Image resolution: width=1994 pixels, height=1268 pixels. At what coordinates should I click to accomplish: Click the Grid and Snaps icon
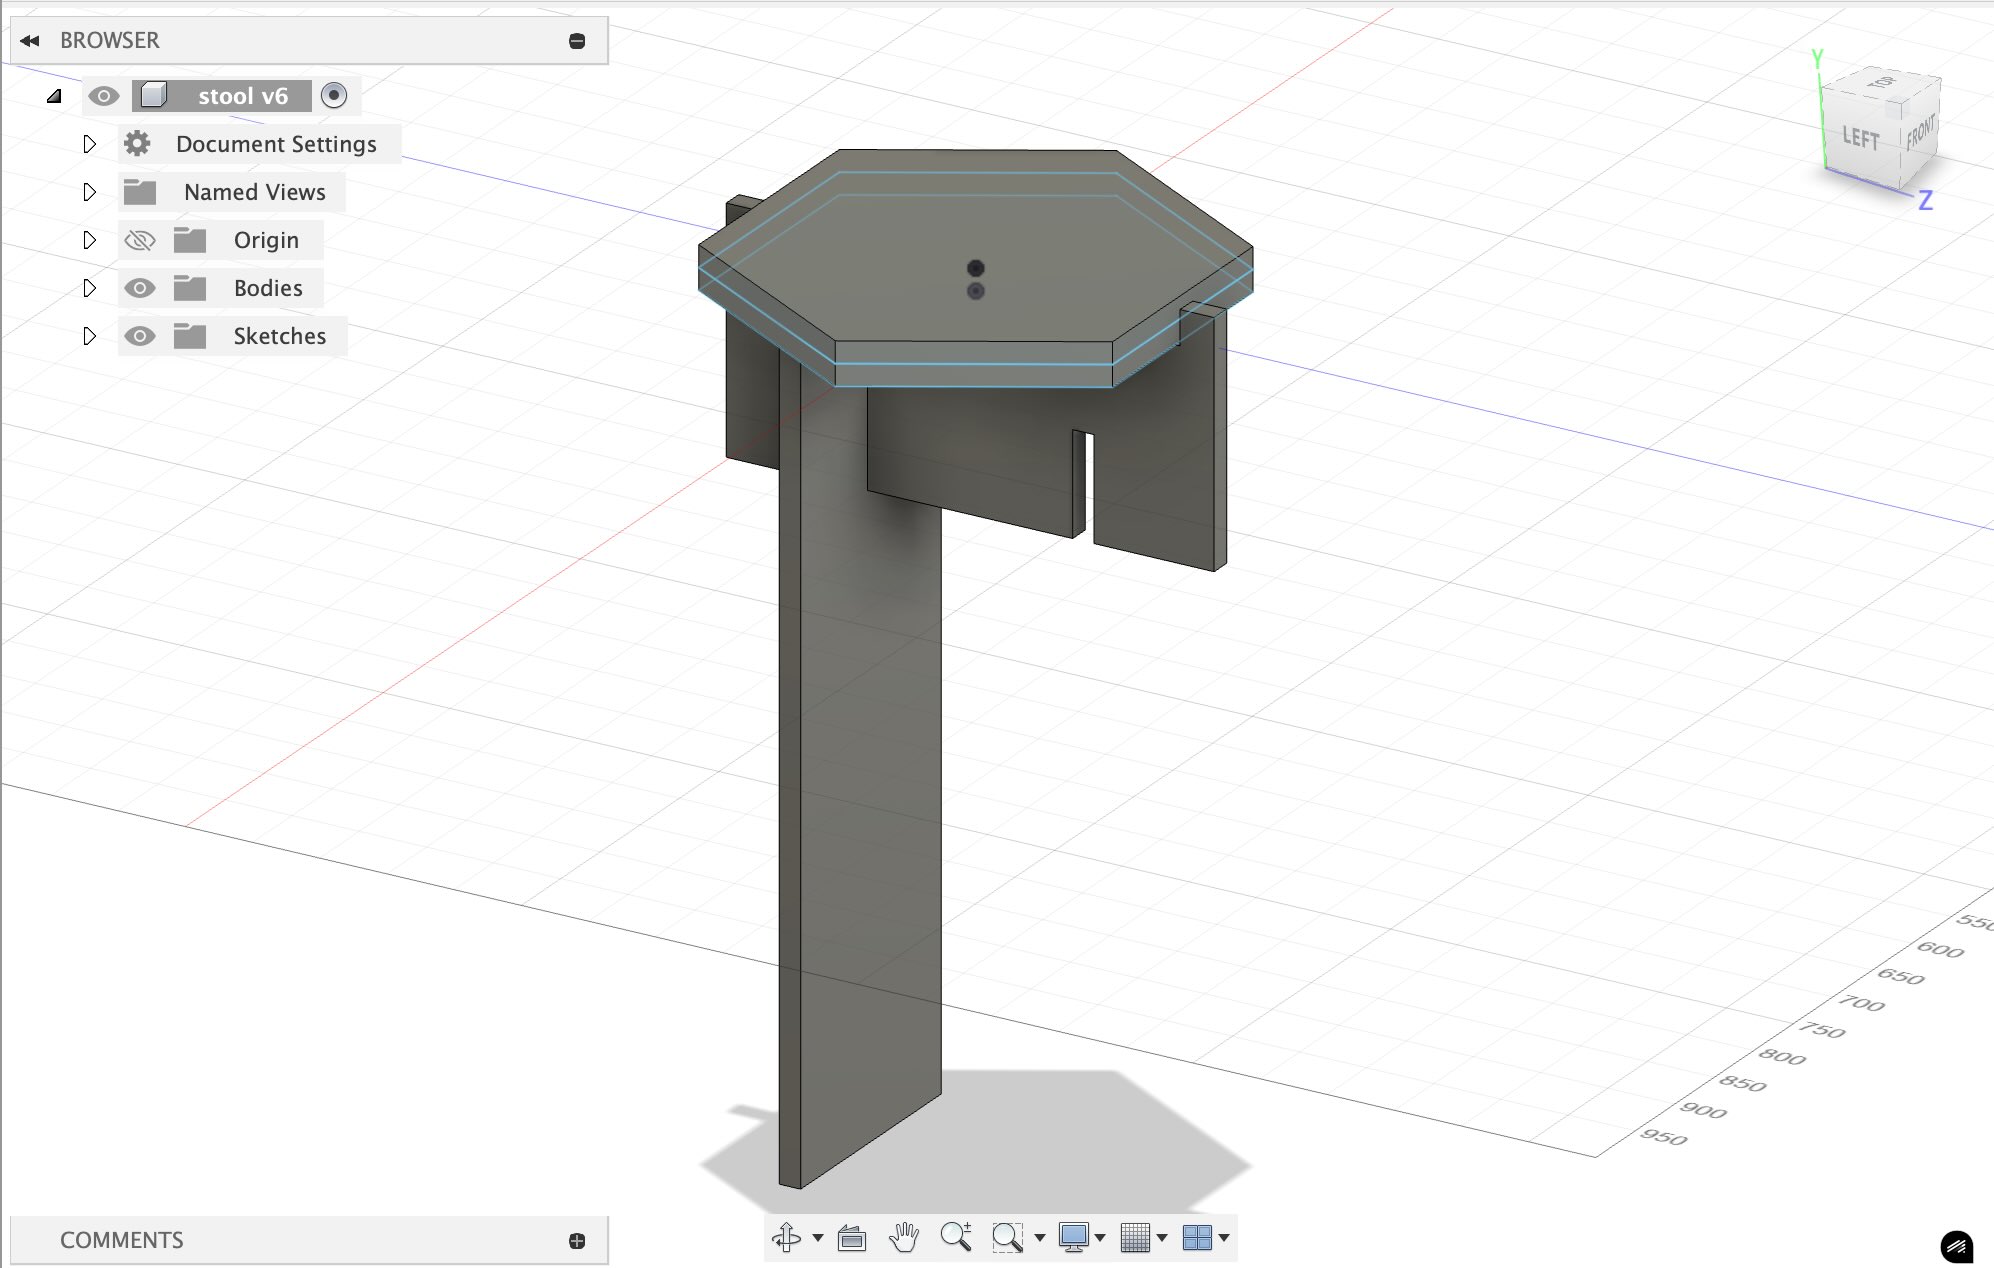[x=1135, y=1238]
